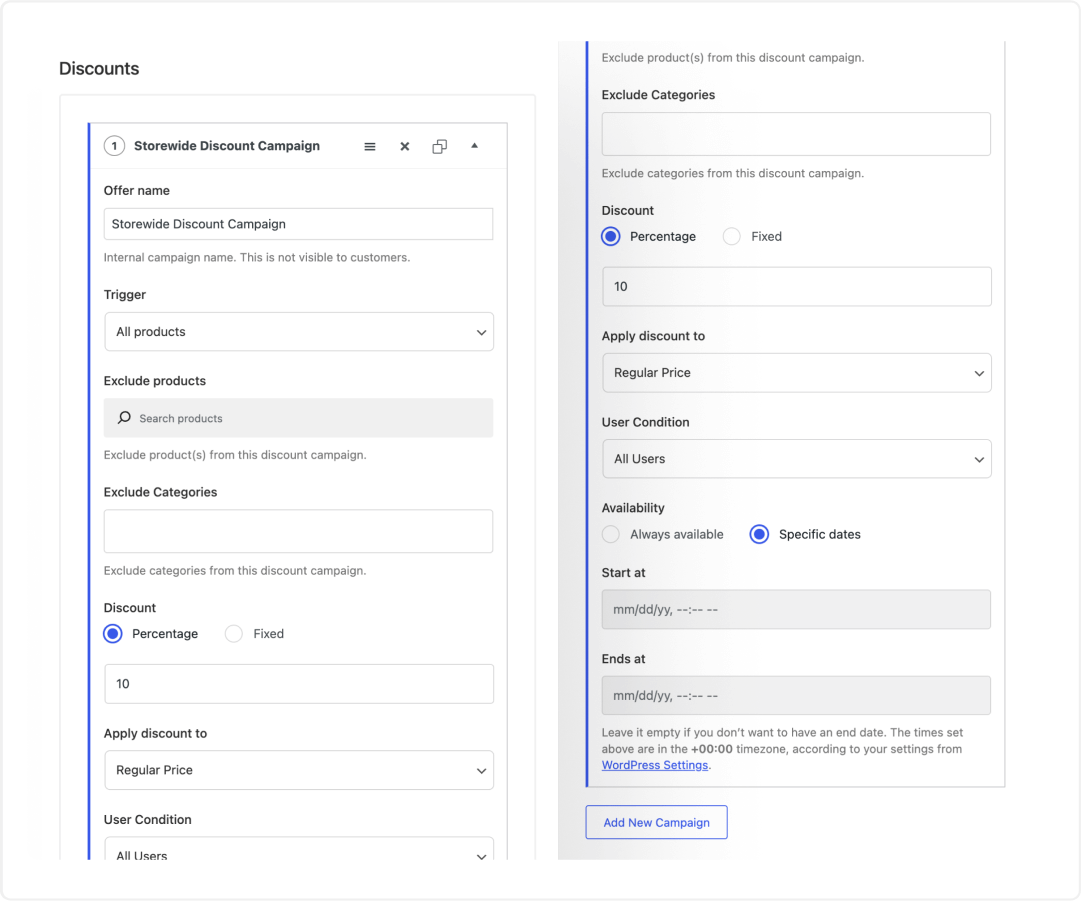This screenshot has width=1081, height=901.
Task: Select Percentage radio in left panel
Action: 113,634
